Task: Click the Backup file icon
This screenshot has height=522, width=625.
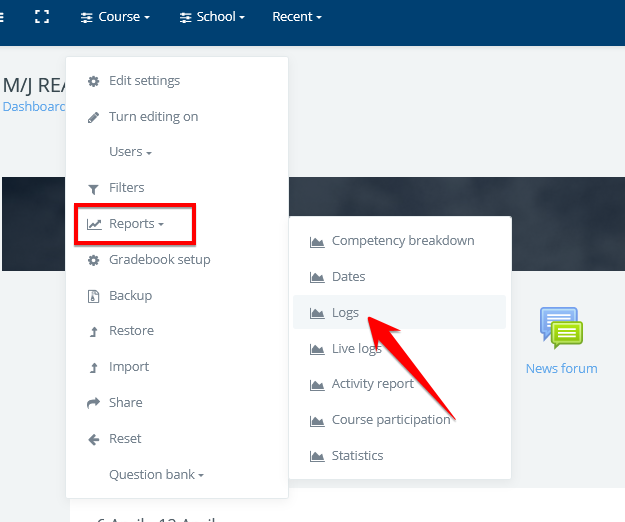Action: 94,296
